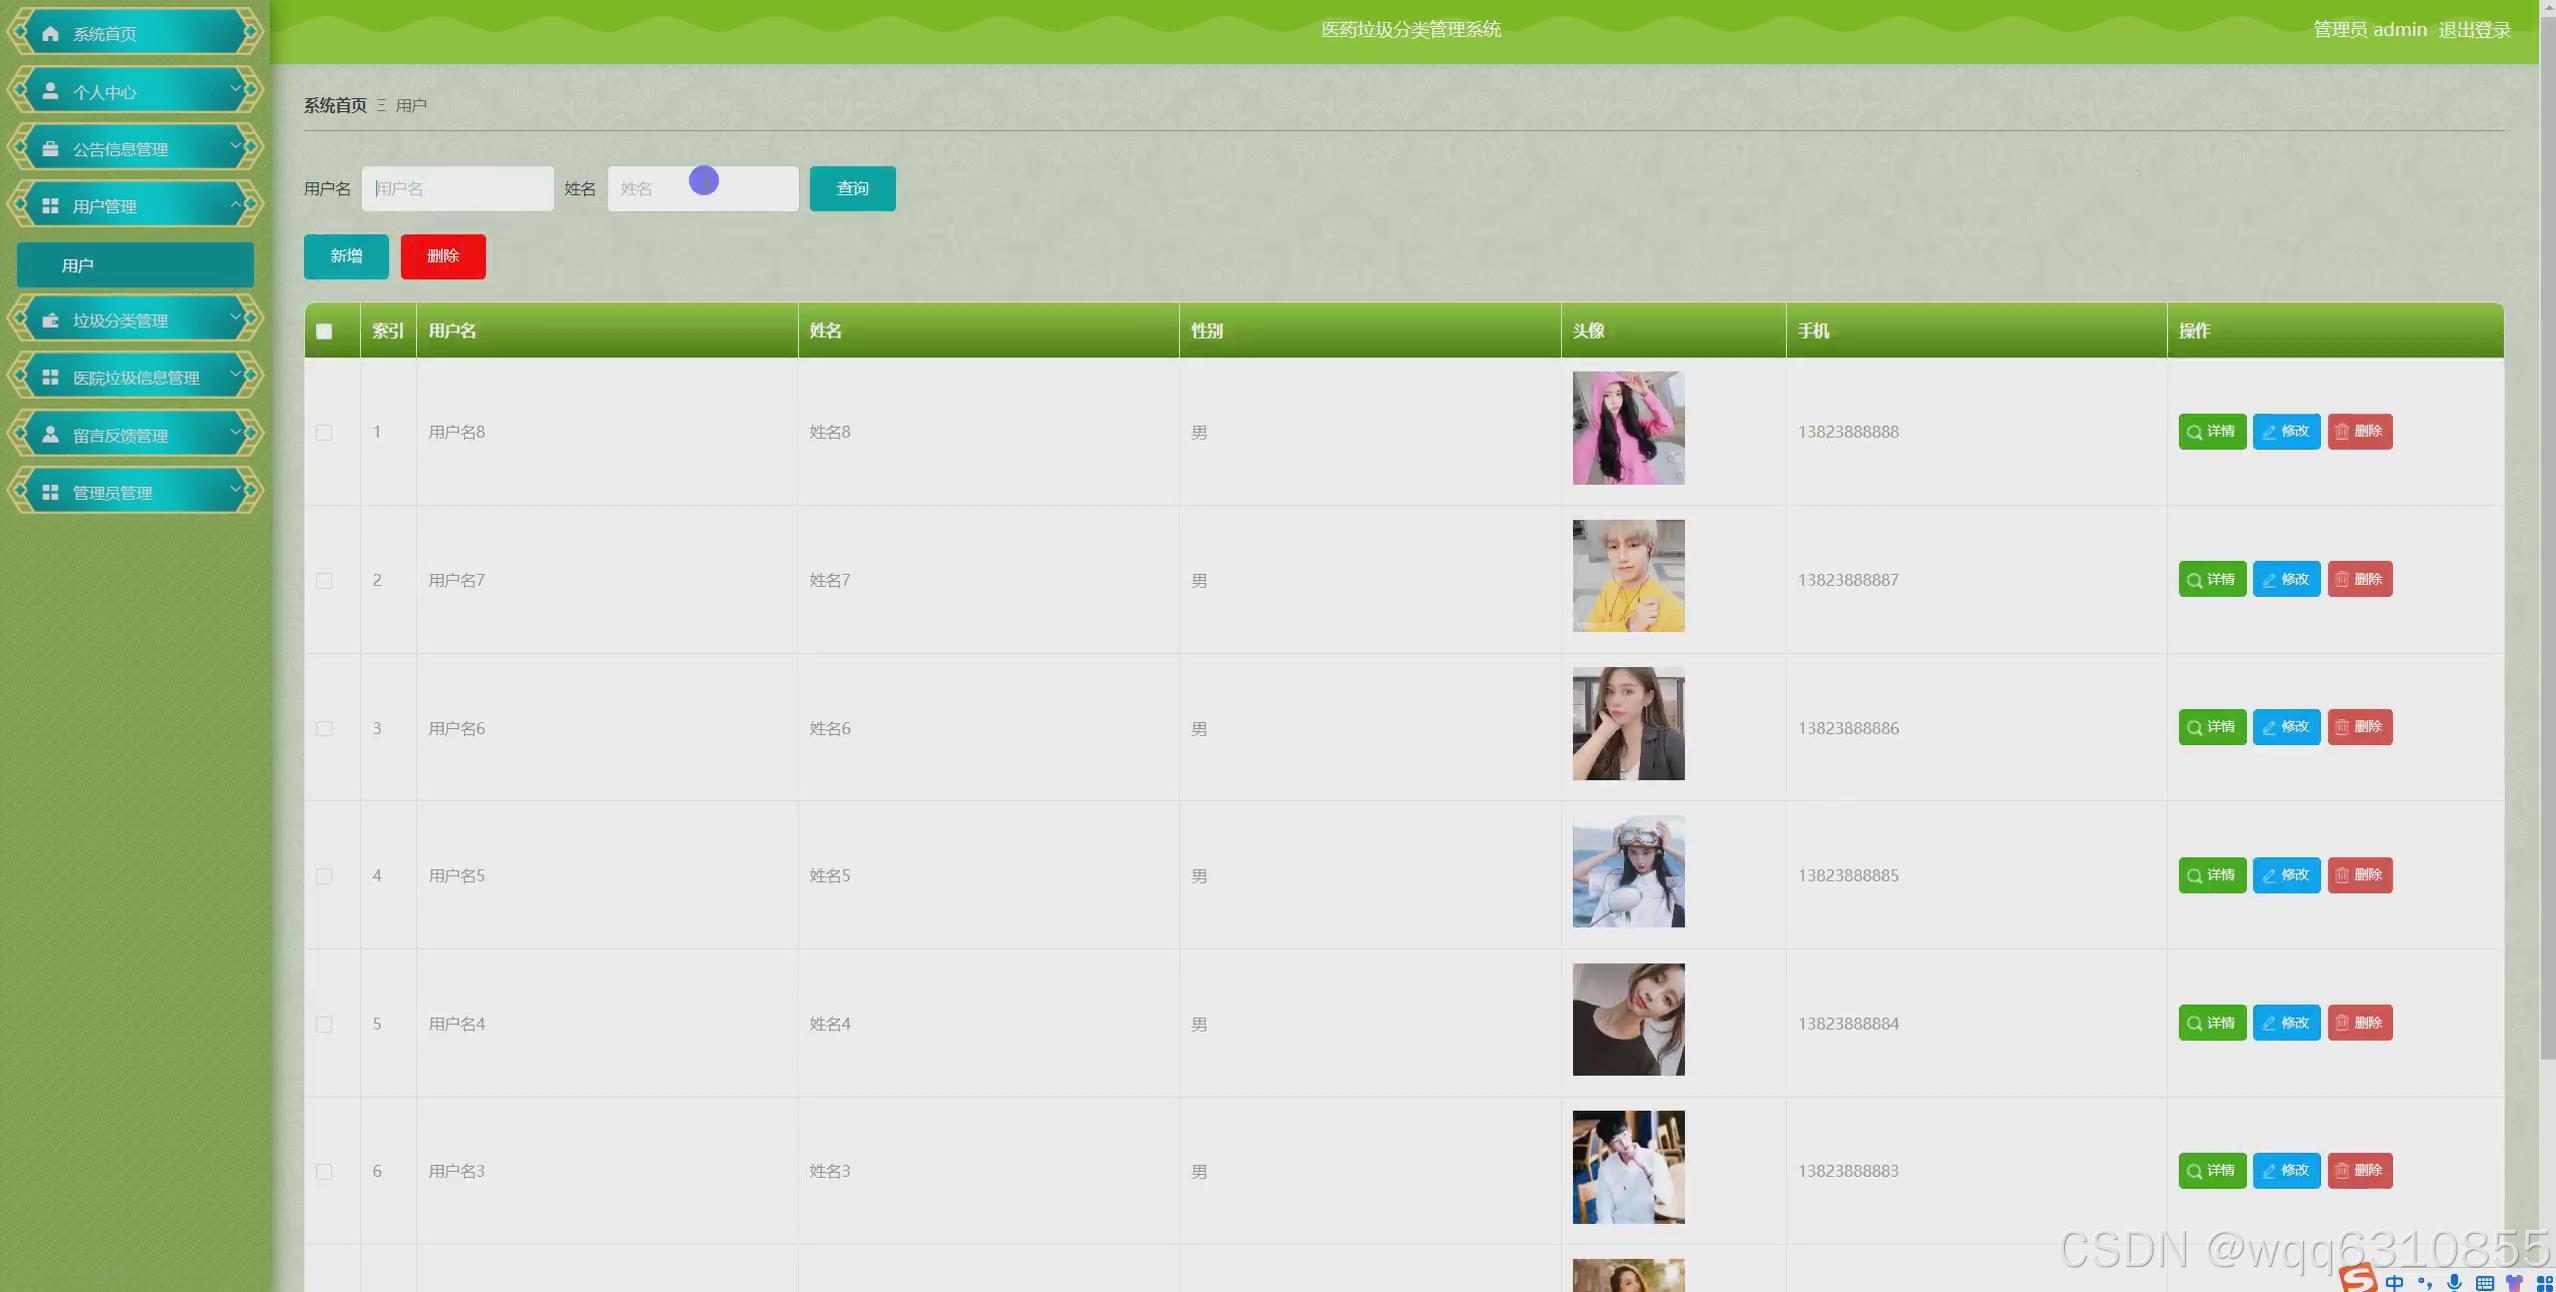Tick the checkbox for row 用户名4
Viewport: 2556px width, 1292px height.
tap(324, 1024)
